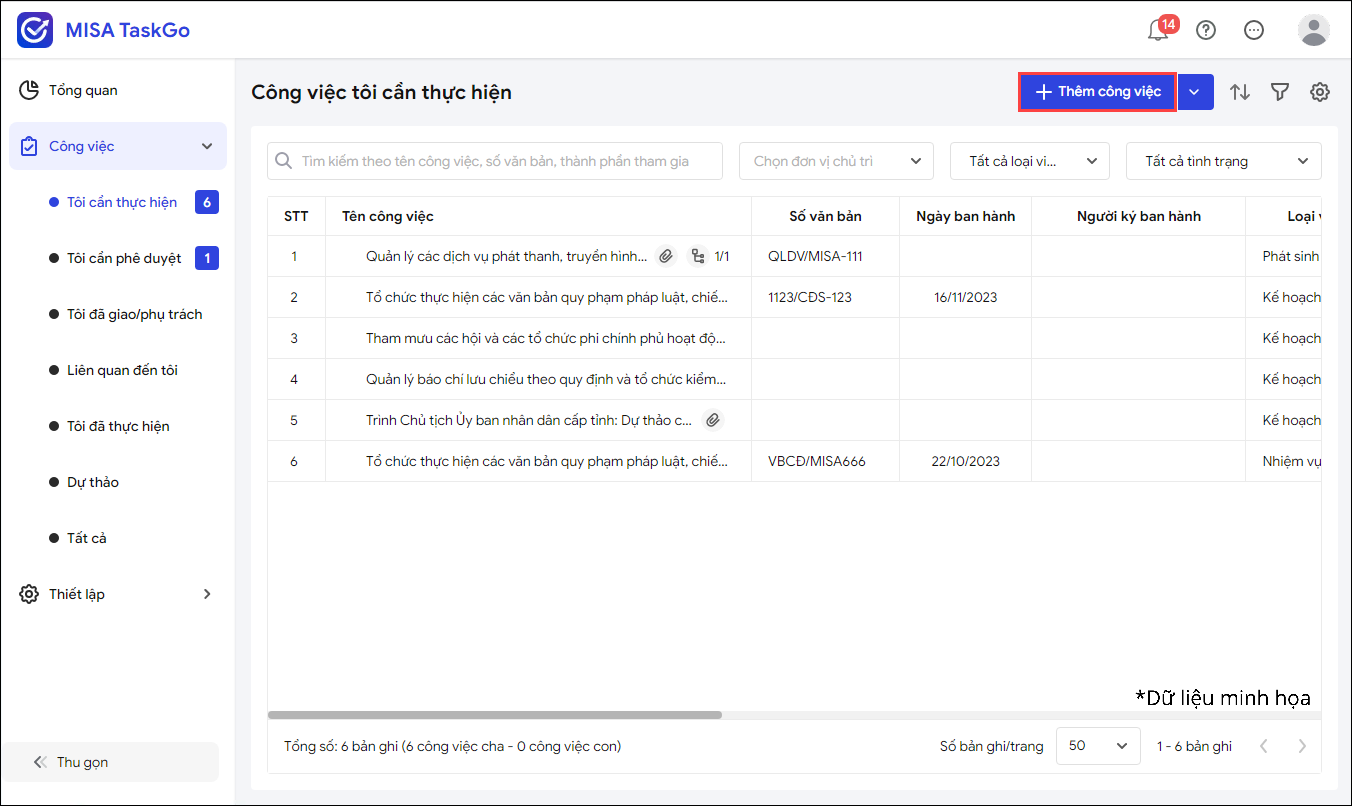Open task Tham mưu các hội và các tổ chức
Viewport: 1352px width, 806px height.
547,338
